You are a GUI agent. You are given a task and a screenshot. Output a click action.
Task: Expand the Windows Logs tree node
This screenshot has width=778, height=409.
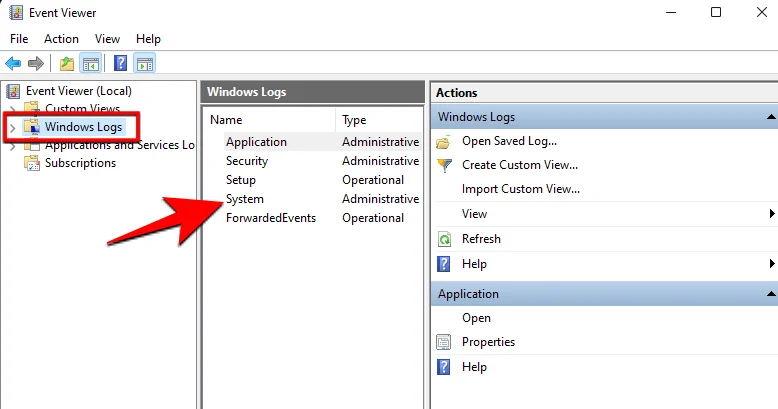[12, 127]
